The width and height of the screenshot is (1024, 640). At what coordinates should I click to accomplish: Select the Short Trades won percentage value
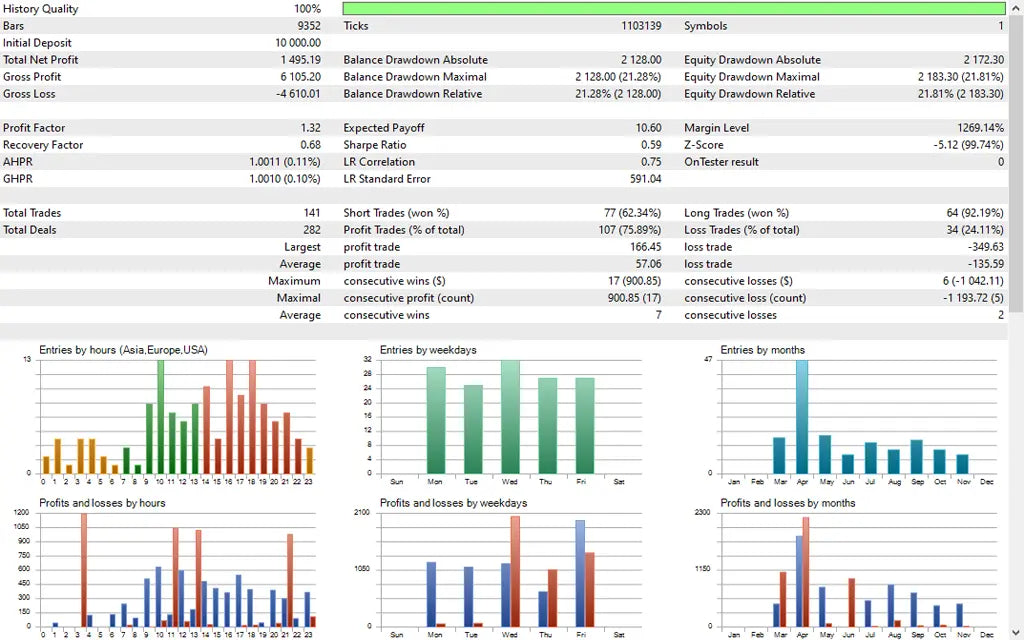630,212
